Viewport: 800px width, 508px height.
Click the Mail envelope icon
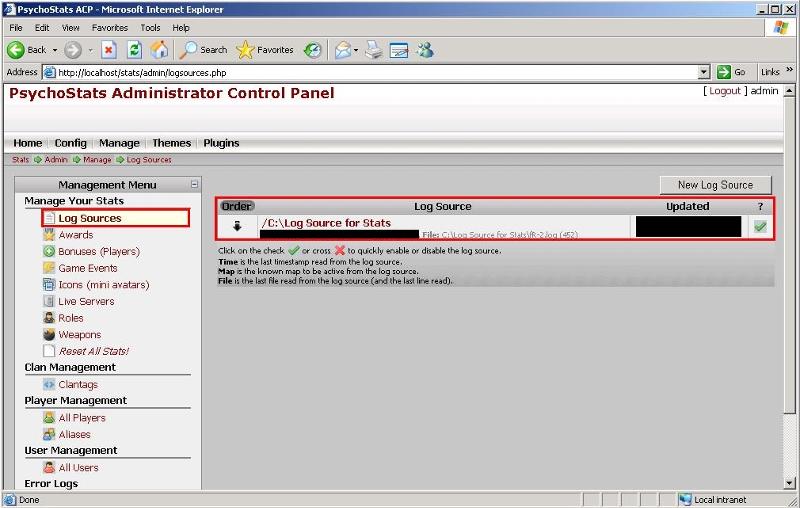coord(343,50)
